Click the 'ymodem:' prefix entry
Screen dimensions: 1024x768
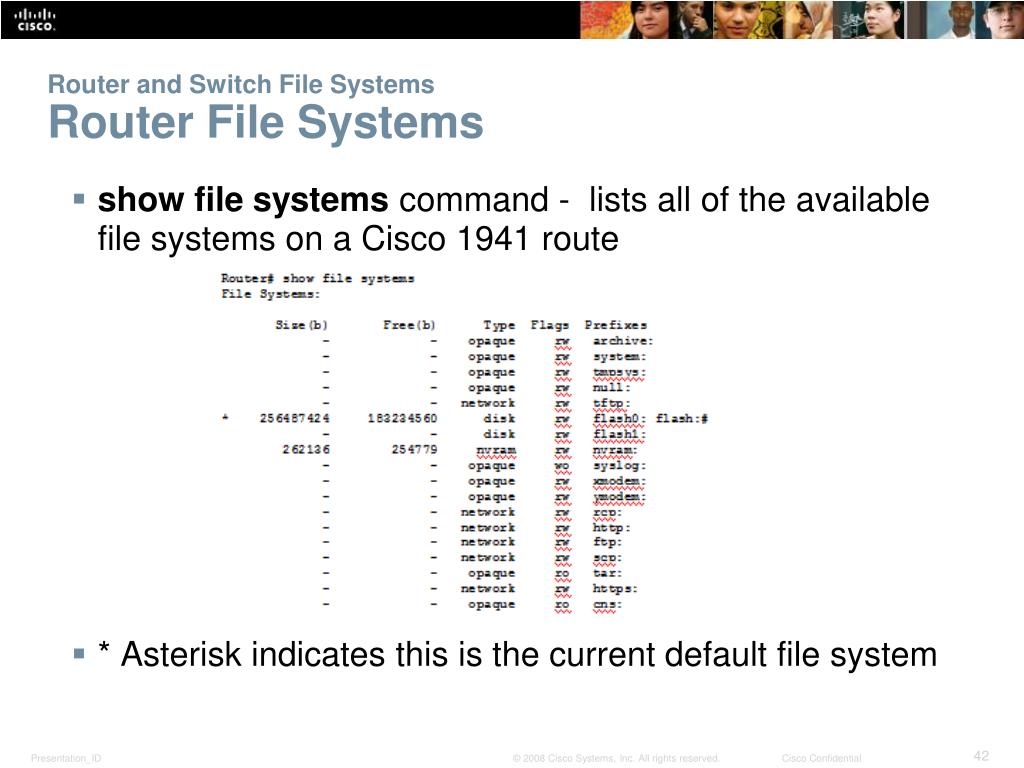619,497
